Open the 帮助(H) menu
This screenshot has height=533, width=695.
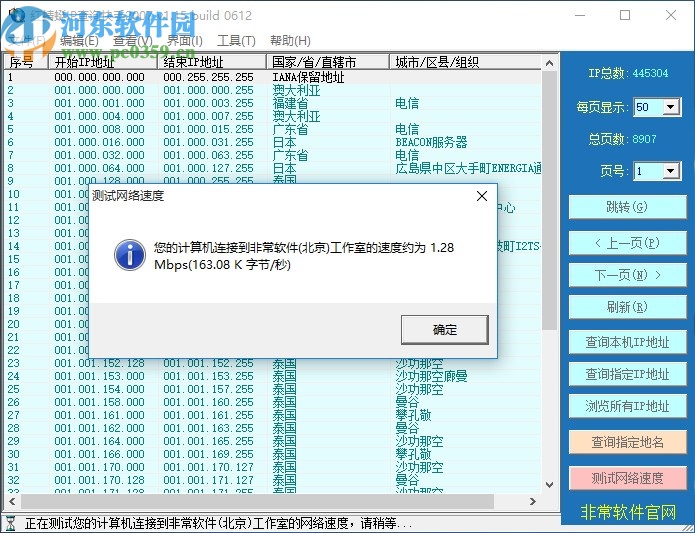point(290,41)
